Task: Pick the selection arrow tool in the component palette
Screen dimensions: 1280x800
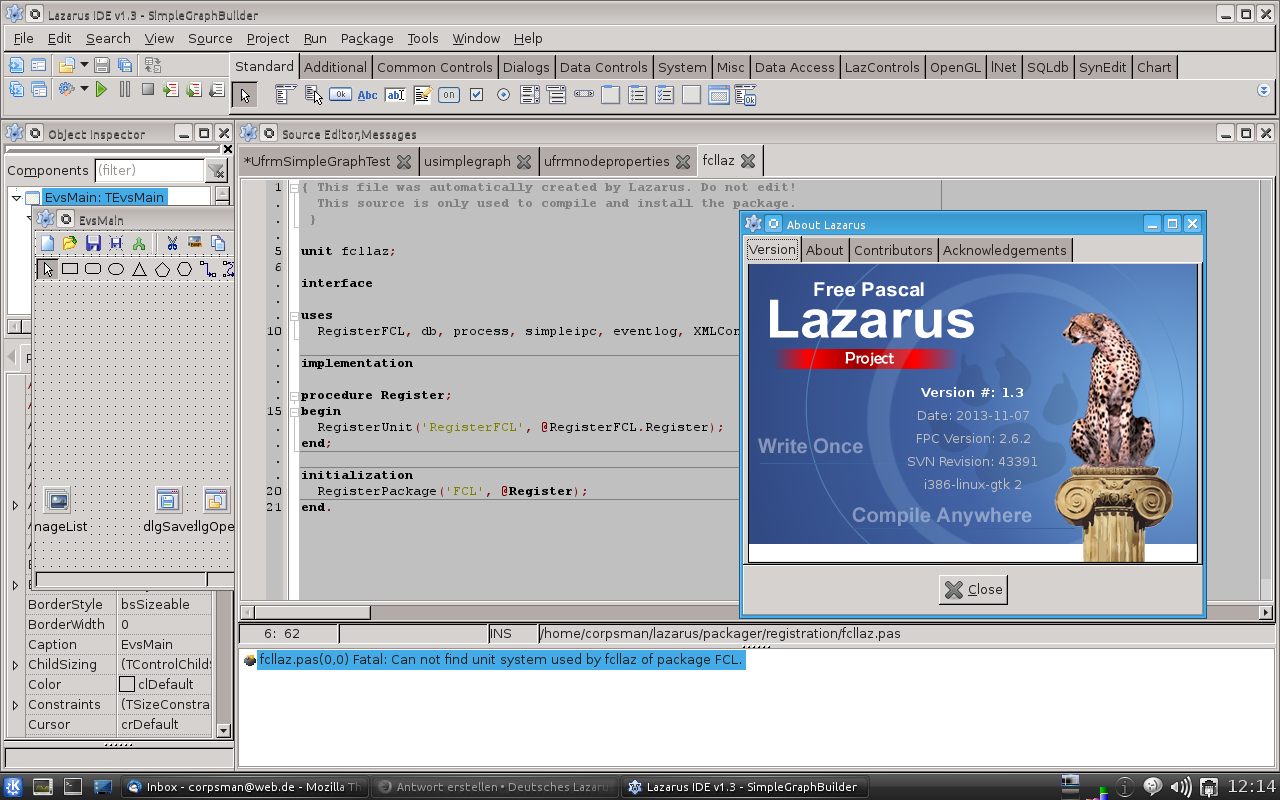Action: (x=245, y=95)
